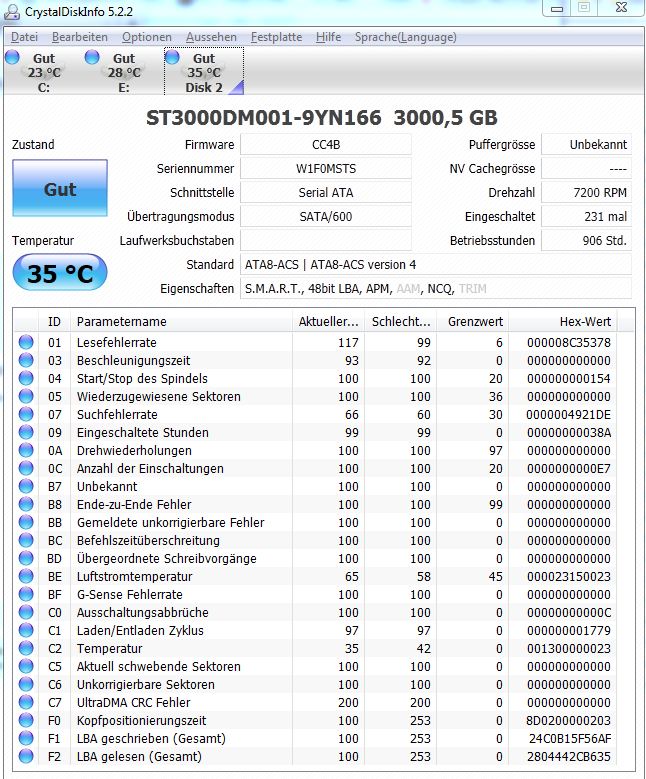Sort by the Parametername column header
646x779 pixels.
coord(181,321)
